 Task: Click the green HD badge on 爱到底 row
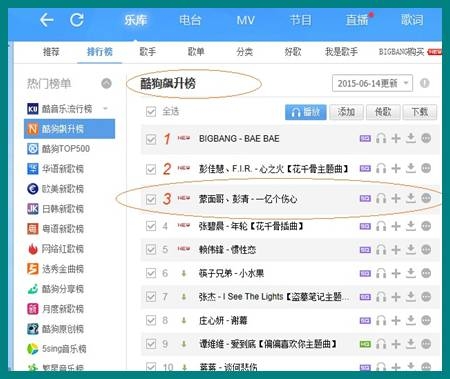pos(365,344)
